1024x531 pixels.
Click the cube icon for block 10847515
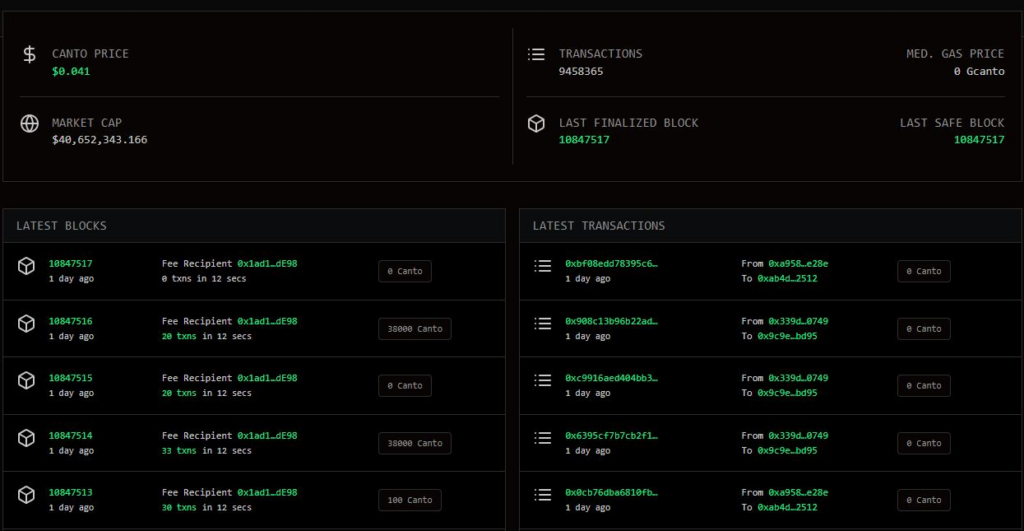coord(26,380)
